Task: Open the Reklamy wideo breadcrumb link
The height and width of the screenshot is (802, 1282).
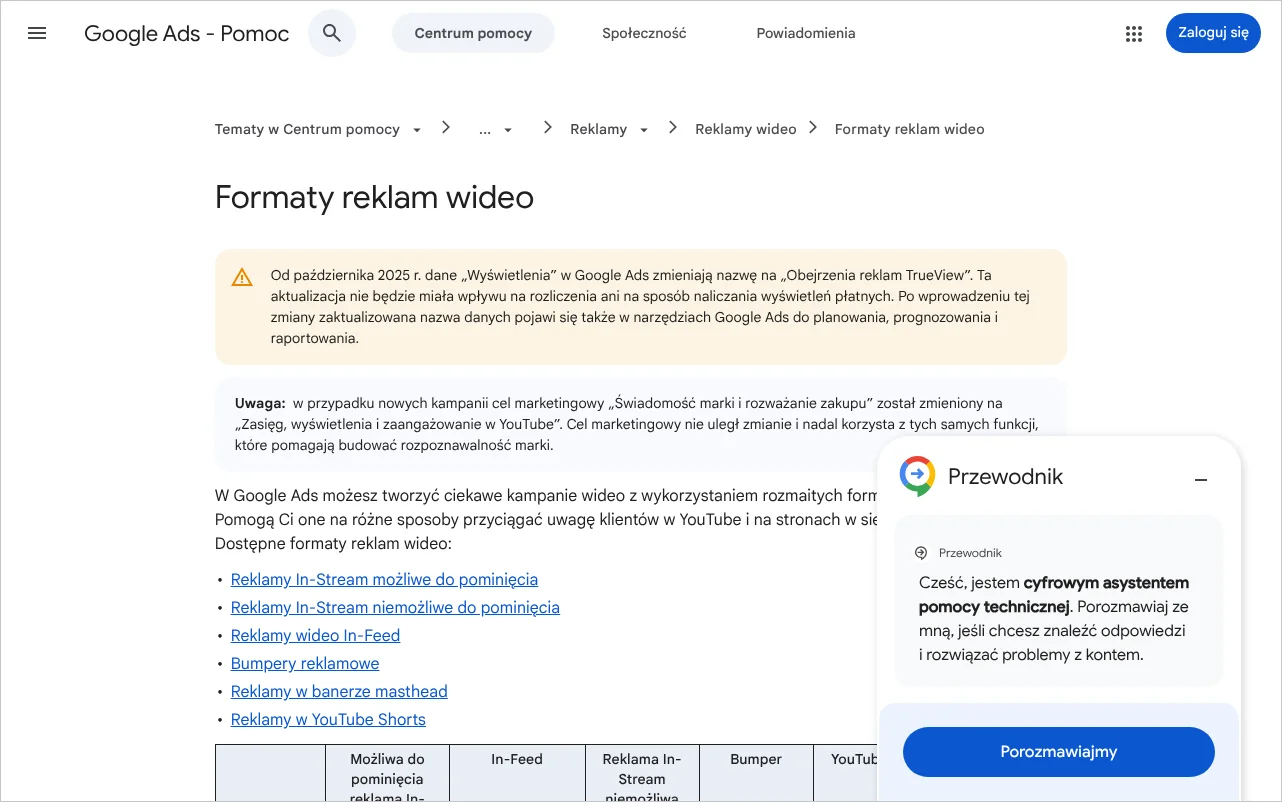Action: [x=746, y=129]
